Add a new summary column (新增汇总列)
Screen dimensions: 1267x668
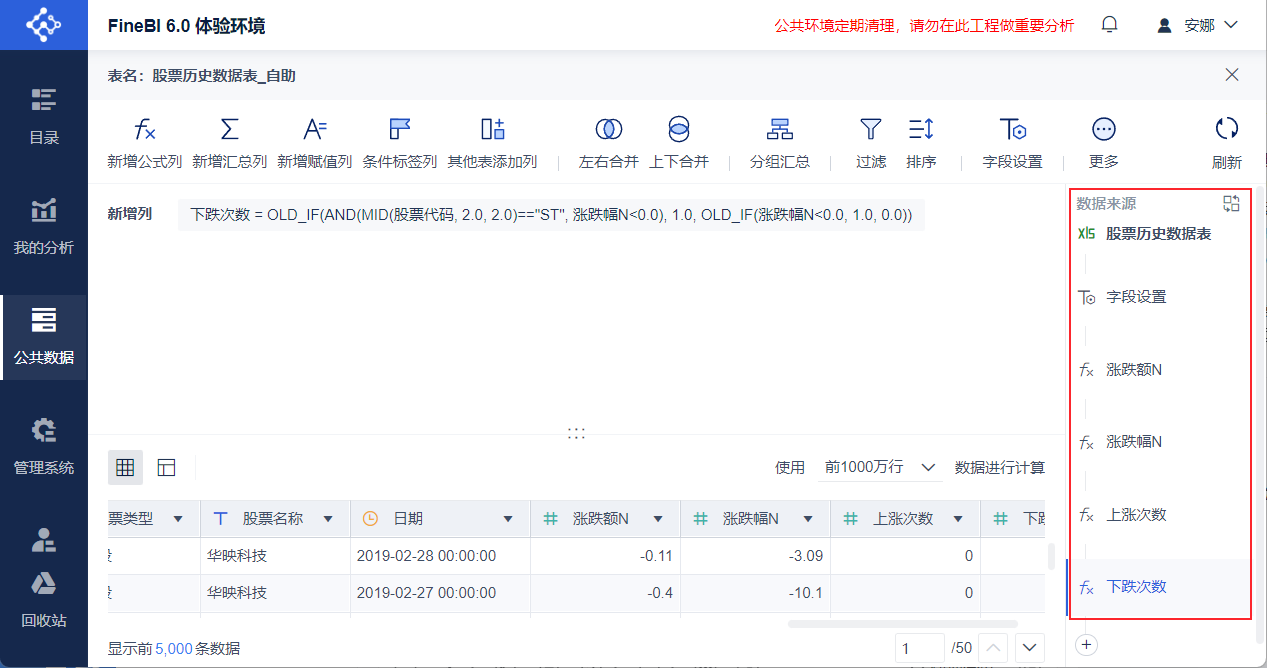coord(229,144)
